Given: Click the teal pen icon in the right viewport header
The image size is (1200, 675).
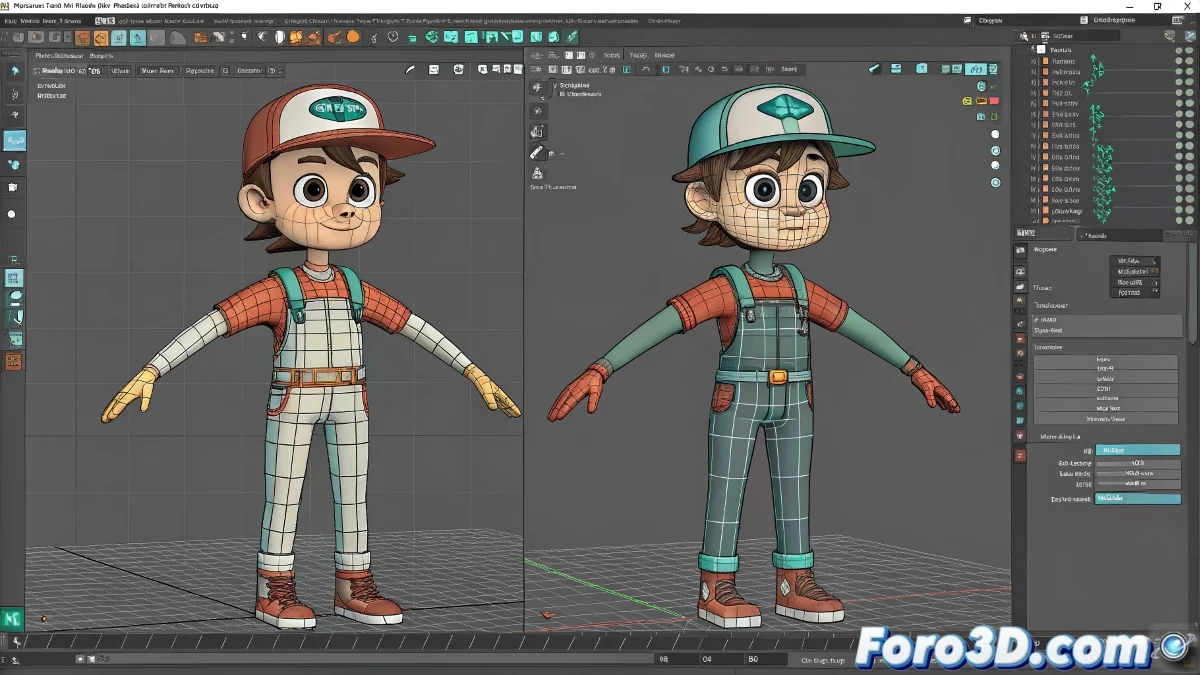Looking at the screenshot, I should 874,69.
